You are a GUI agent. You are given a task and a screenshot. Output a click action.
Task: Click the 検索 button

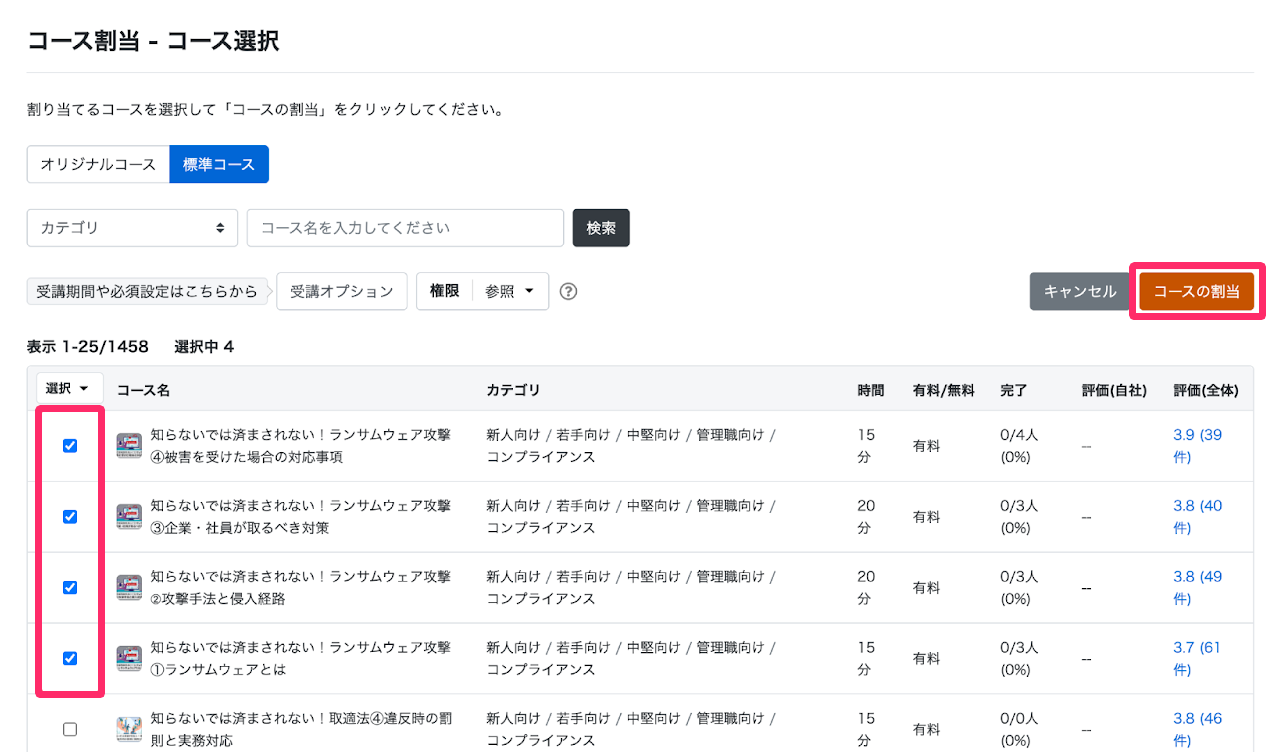click(x=601, y=228)
